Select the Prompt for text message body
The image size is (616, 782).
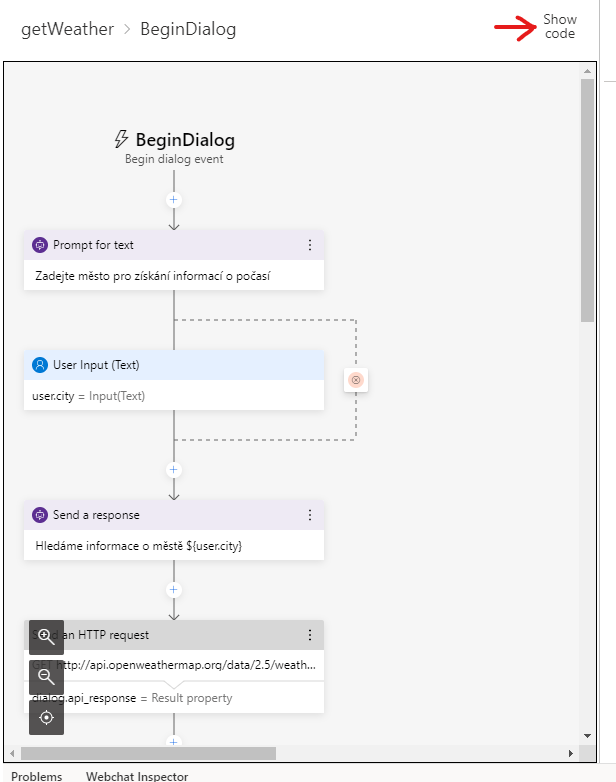tap(174, 275)
